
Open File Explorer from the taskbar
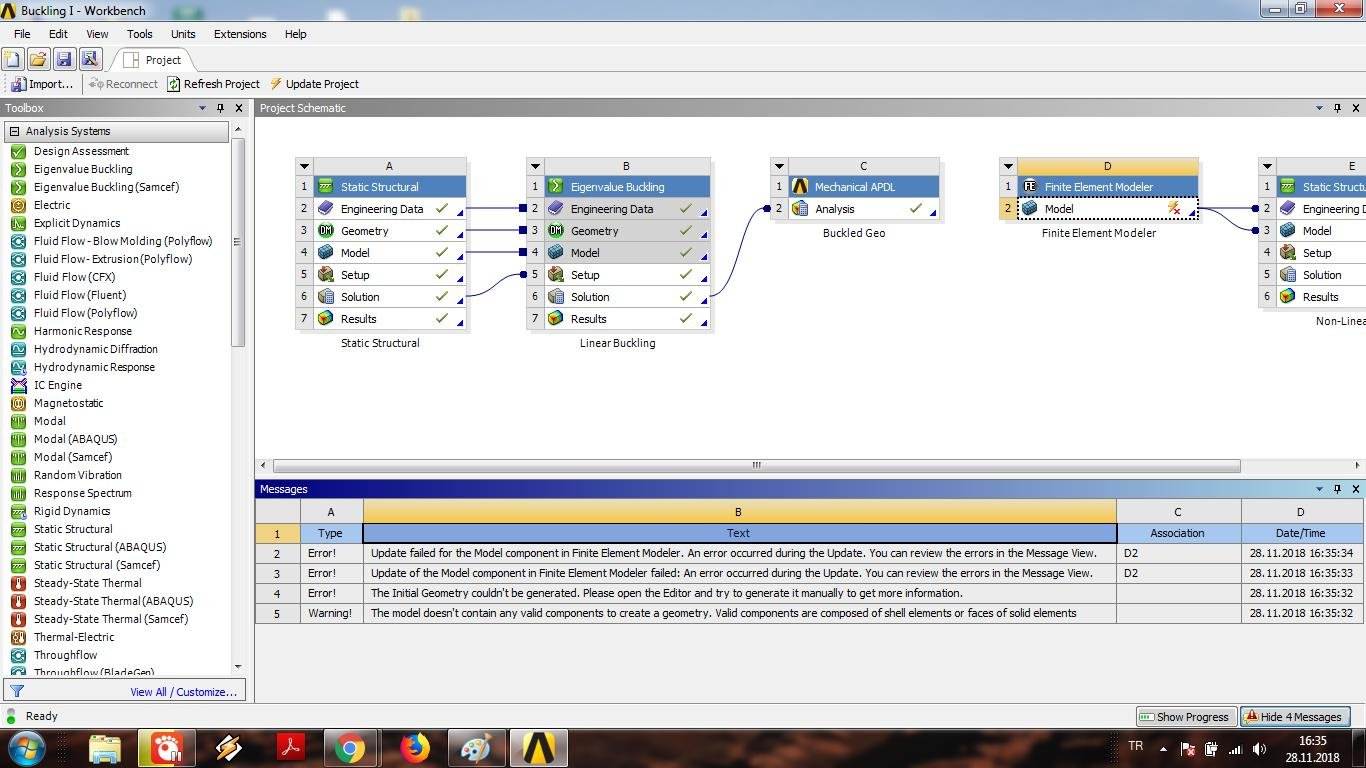point(104,748)
